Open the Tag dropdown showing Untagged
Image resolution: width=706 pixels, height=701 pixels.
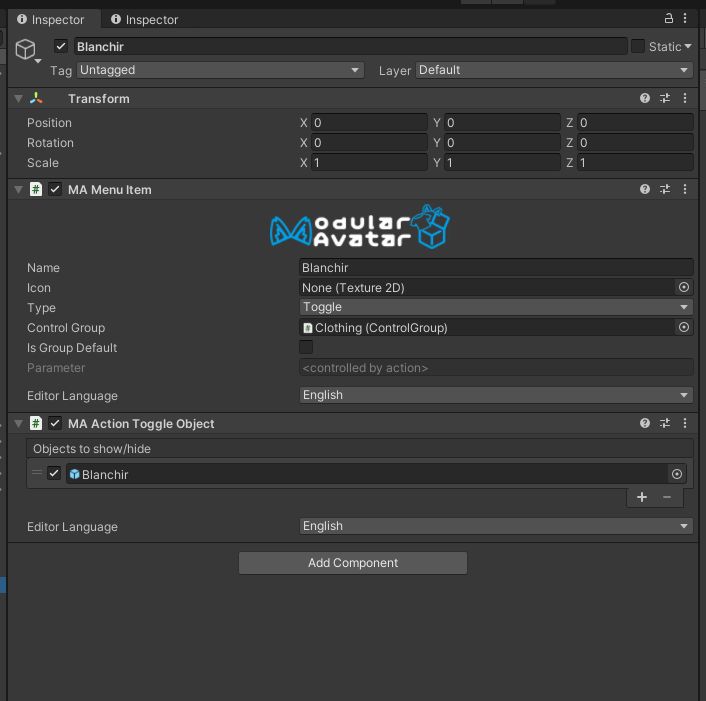[x=220, y=70]
